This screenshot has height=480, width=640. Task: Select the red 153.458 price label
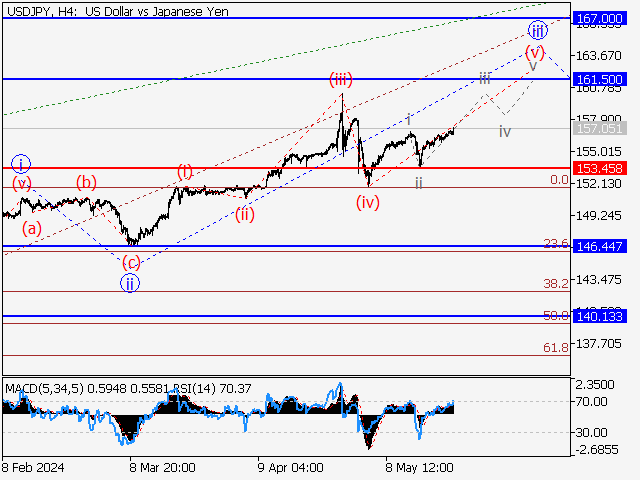(x=599, y=168)
